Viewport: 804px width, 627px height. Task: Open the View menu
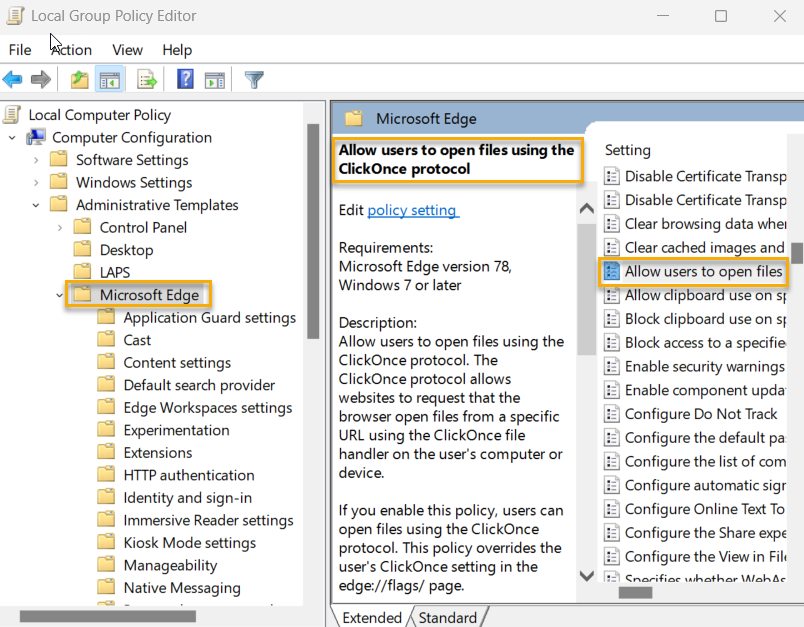click(127, 49)
